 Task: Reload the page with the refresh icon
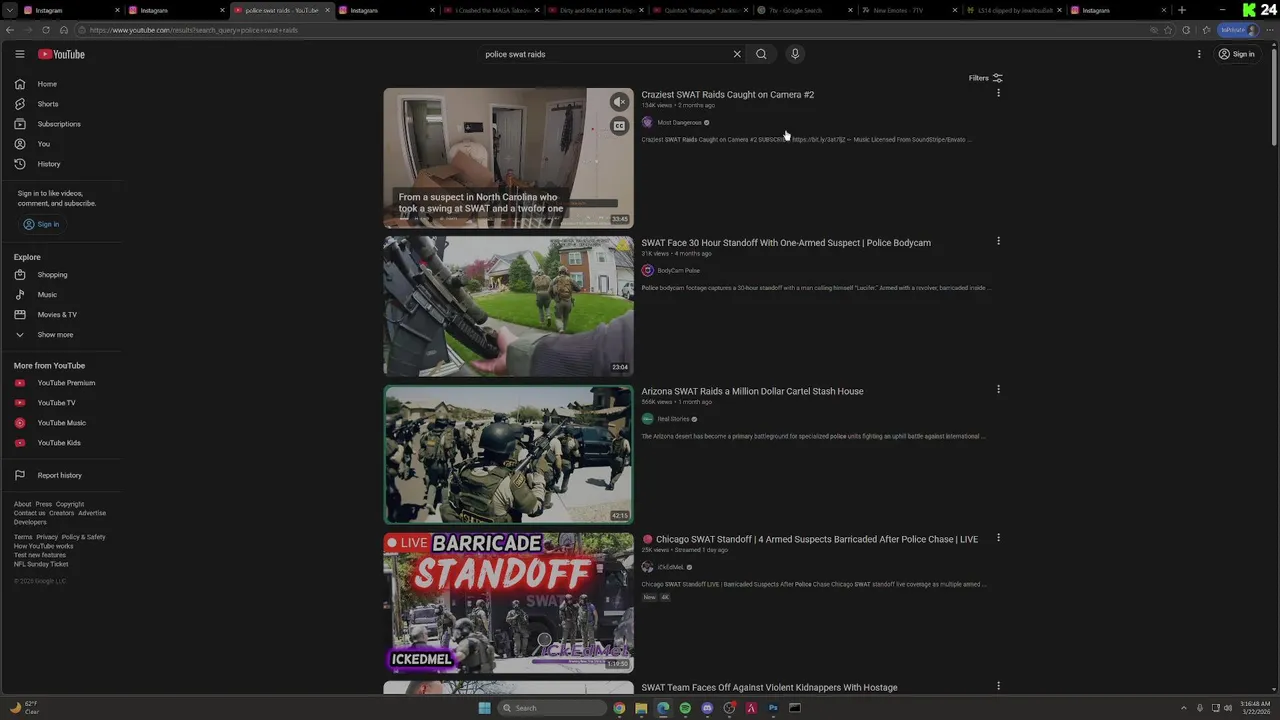pyautogui.click(x=46, y=30)
